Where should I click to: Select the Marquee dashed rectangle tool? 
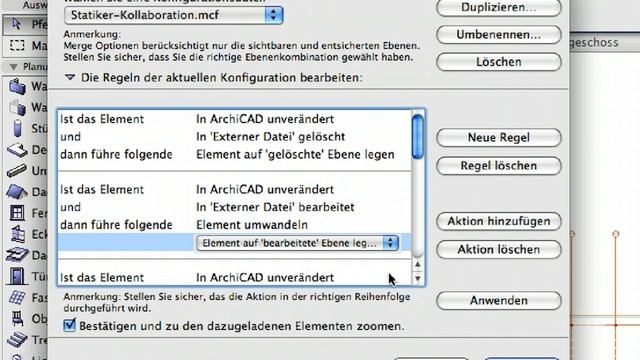(17, 45)
